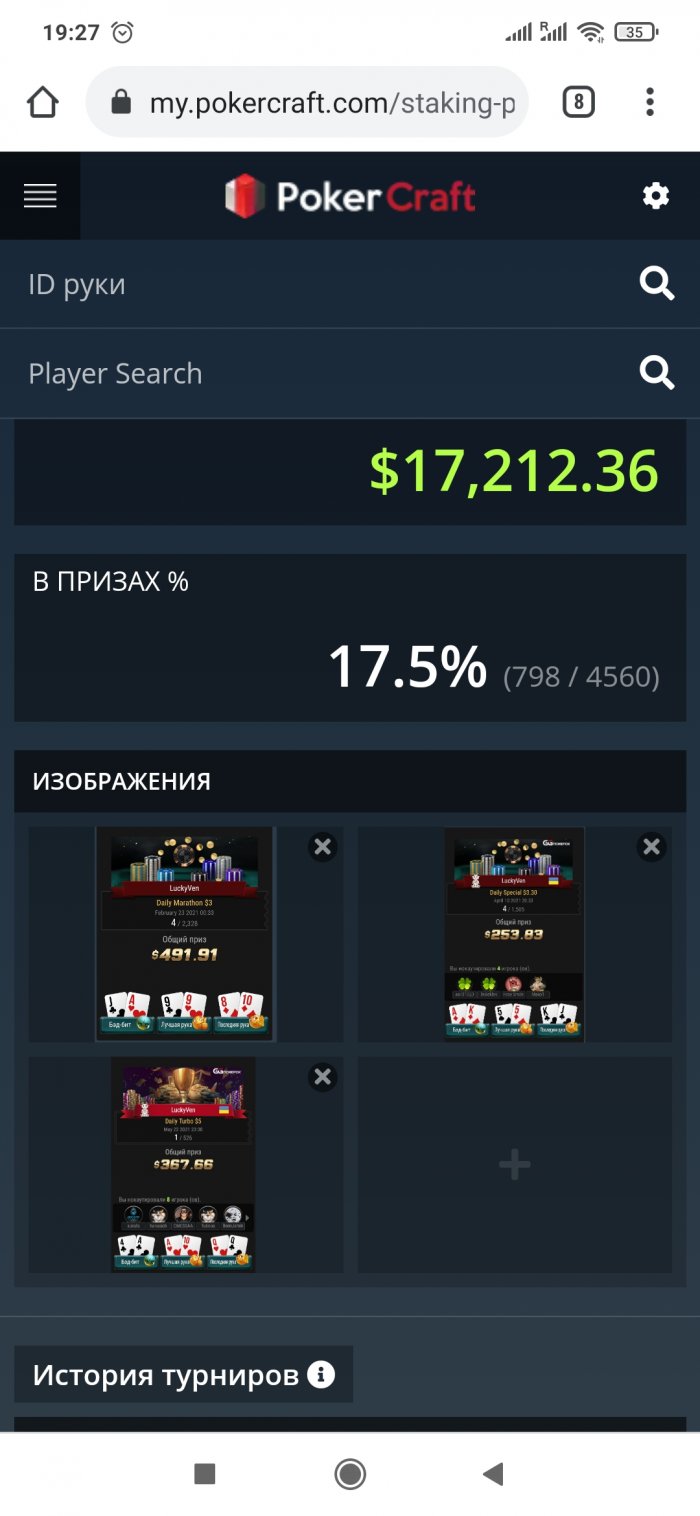Viewport: 700px width, 1516px height.
Task: Go to the browser home page icon
Action: tap(42, 102)
